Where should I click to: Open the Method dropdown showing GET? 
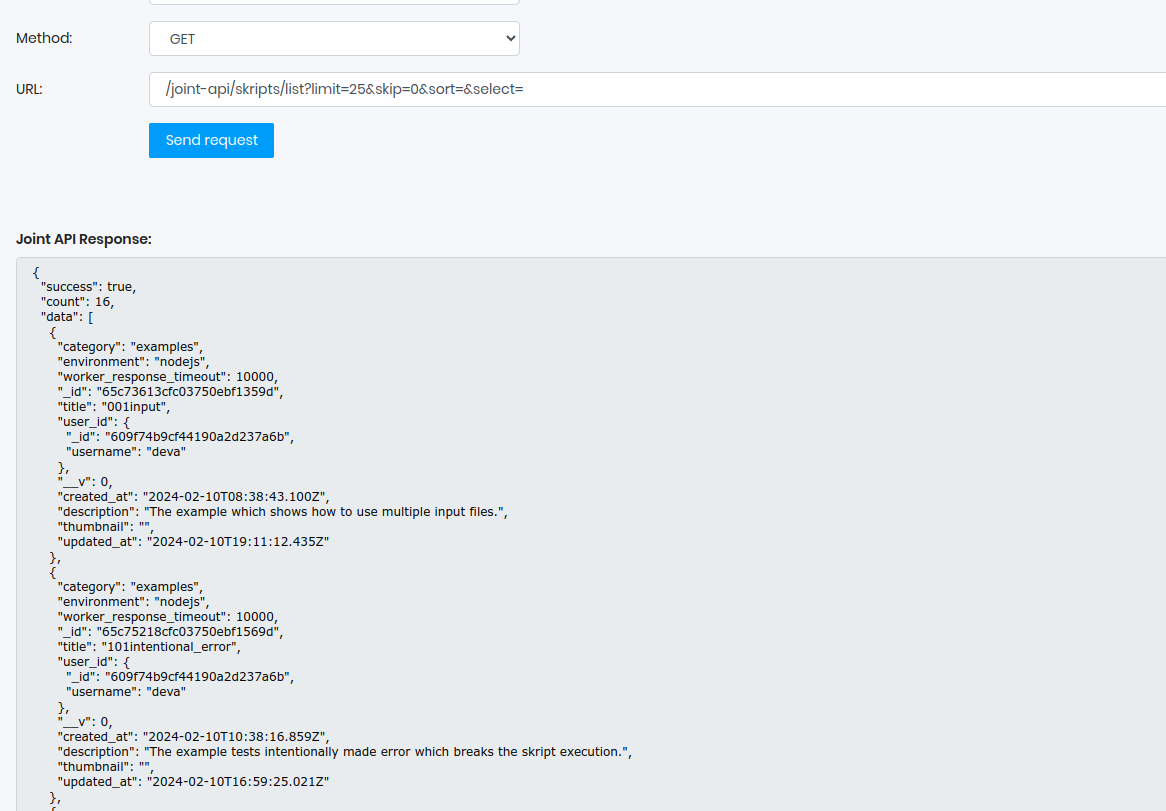click(x=334, y=39)
